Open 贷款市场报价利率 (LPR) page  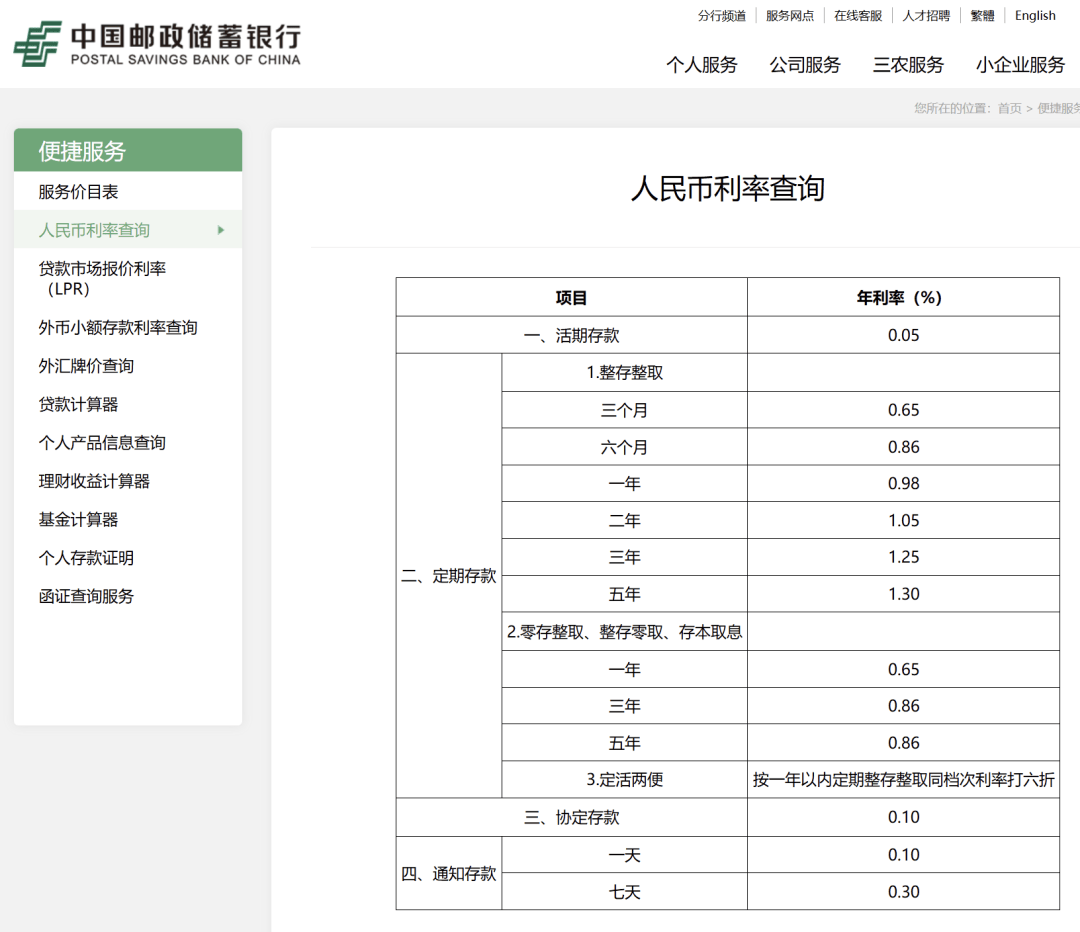[105, 278]
